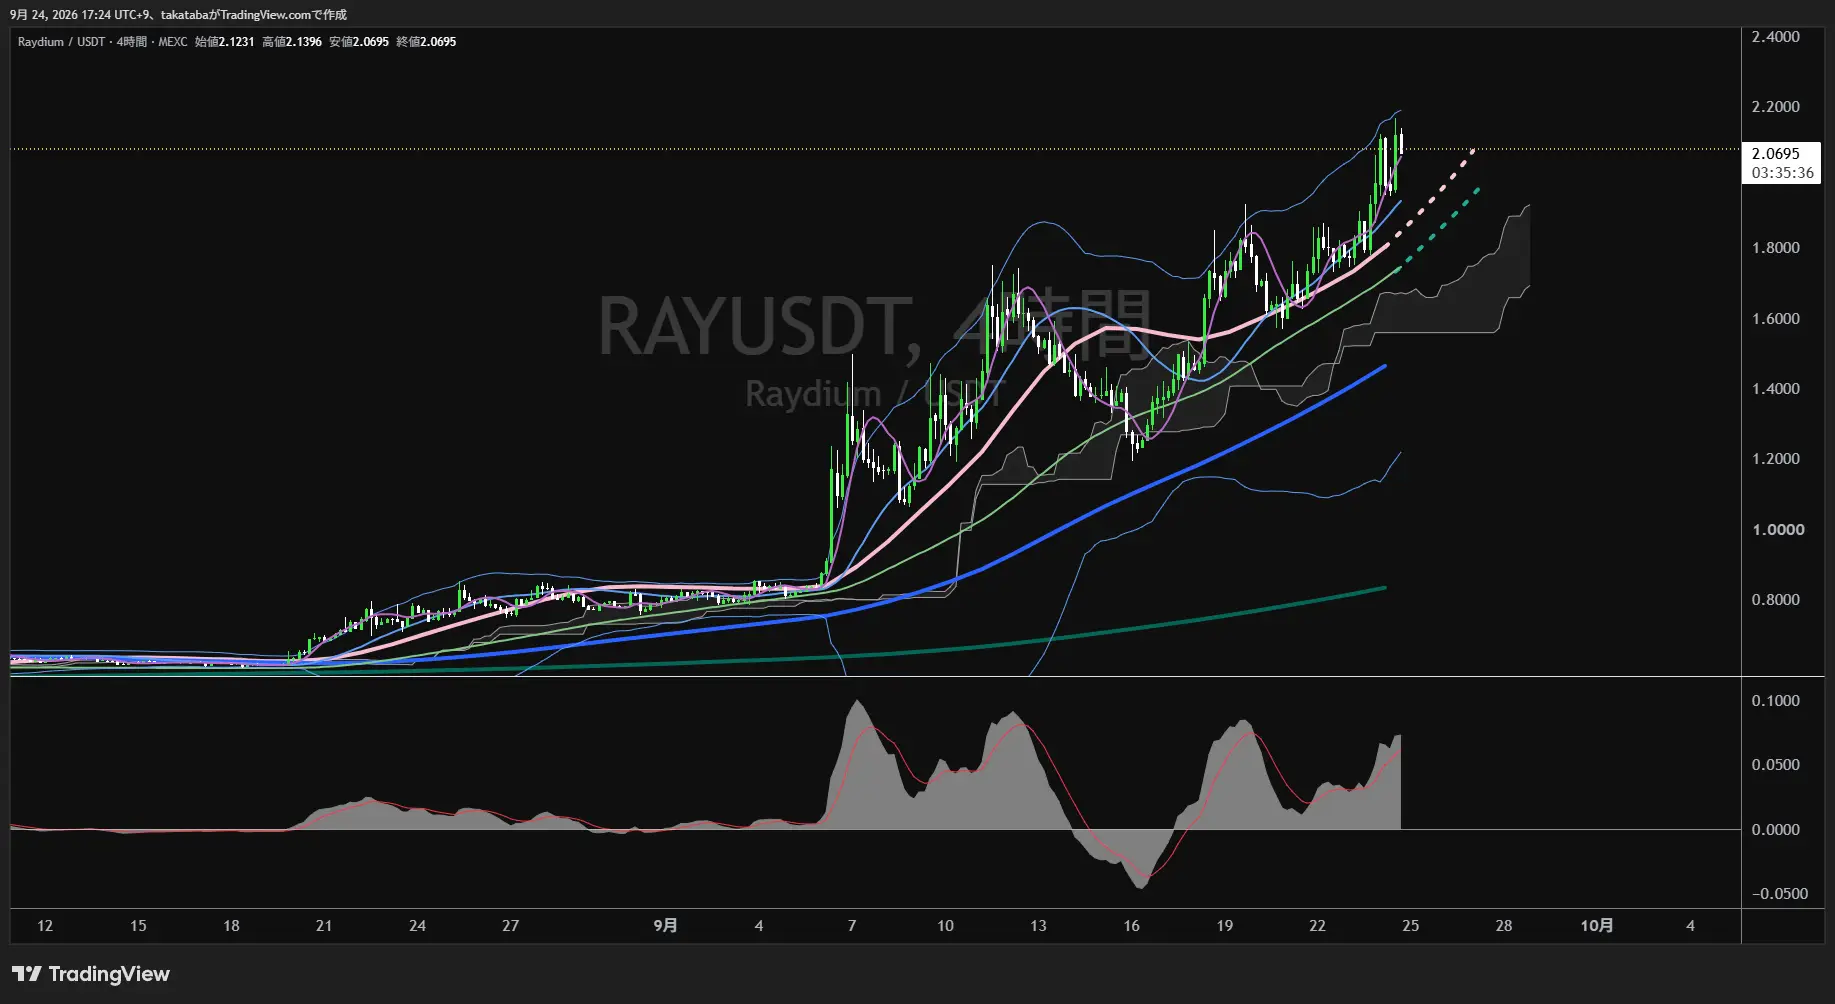Click the high value '高値2.1396'
Screen dimensions: 1835x1004
[x=292, y=42]
